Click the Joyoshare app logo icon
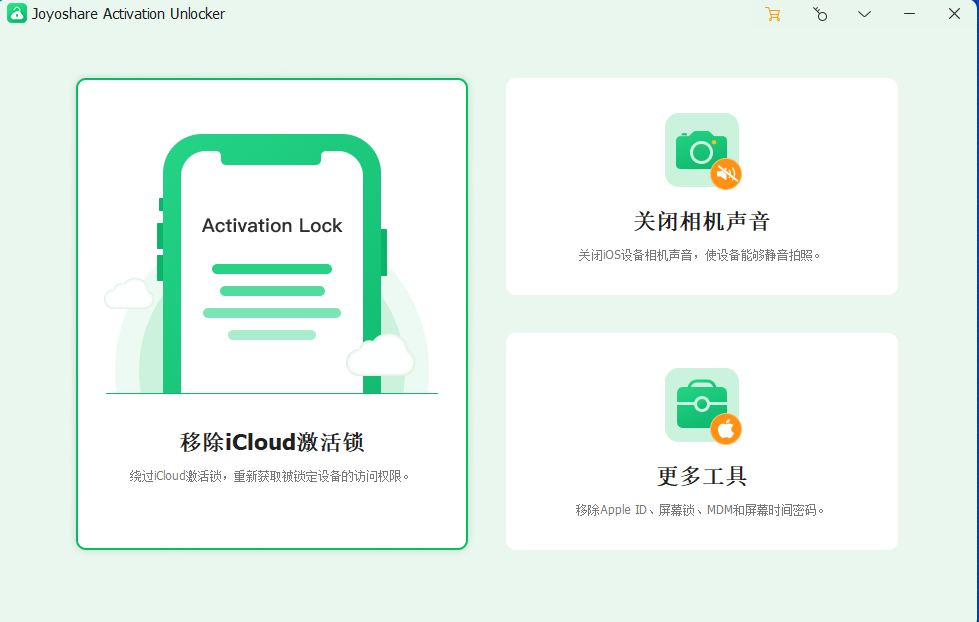Viewport: 979px width, 622px height. [x=17, y=13]
